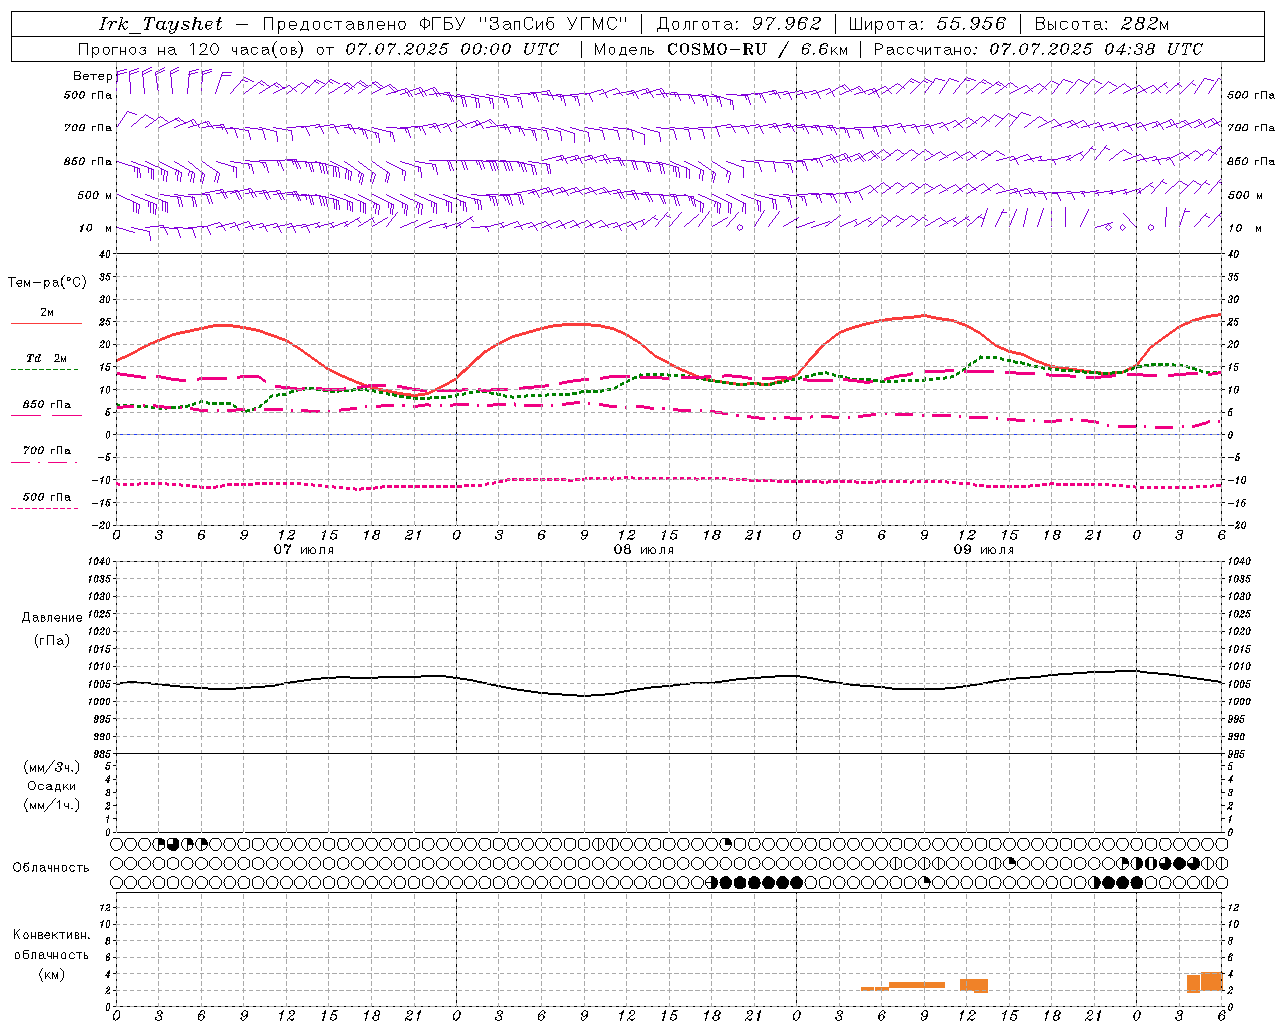Image resolution: width=1280 pixels, height=1024 pixels.
Task: Click the model name COSMO-RU / 6.6км
Action: pyautogui.click(x=758, y=49)
